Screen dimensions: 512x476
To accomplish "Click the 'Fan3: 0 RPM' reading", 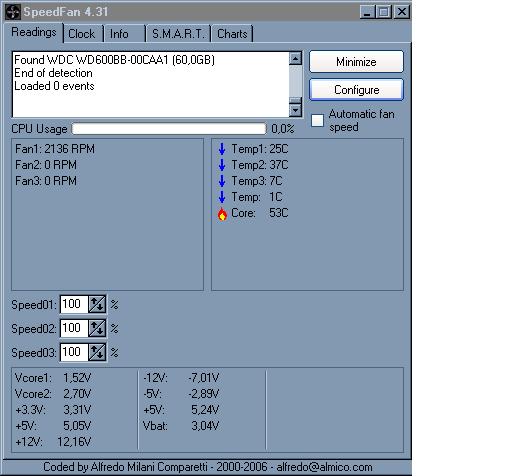I will 46,181.
